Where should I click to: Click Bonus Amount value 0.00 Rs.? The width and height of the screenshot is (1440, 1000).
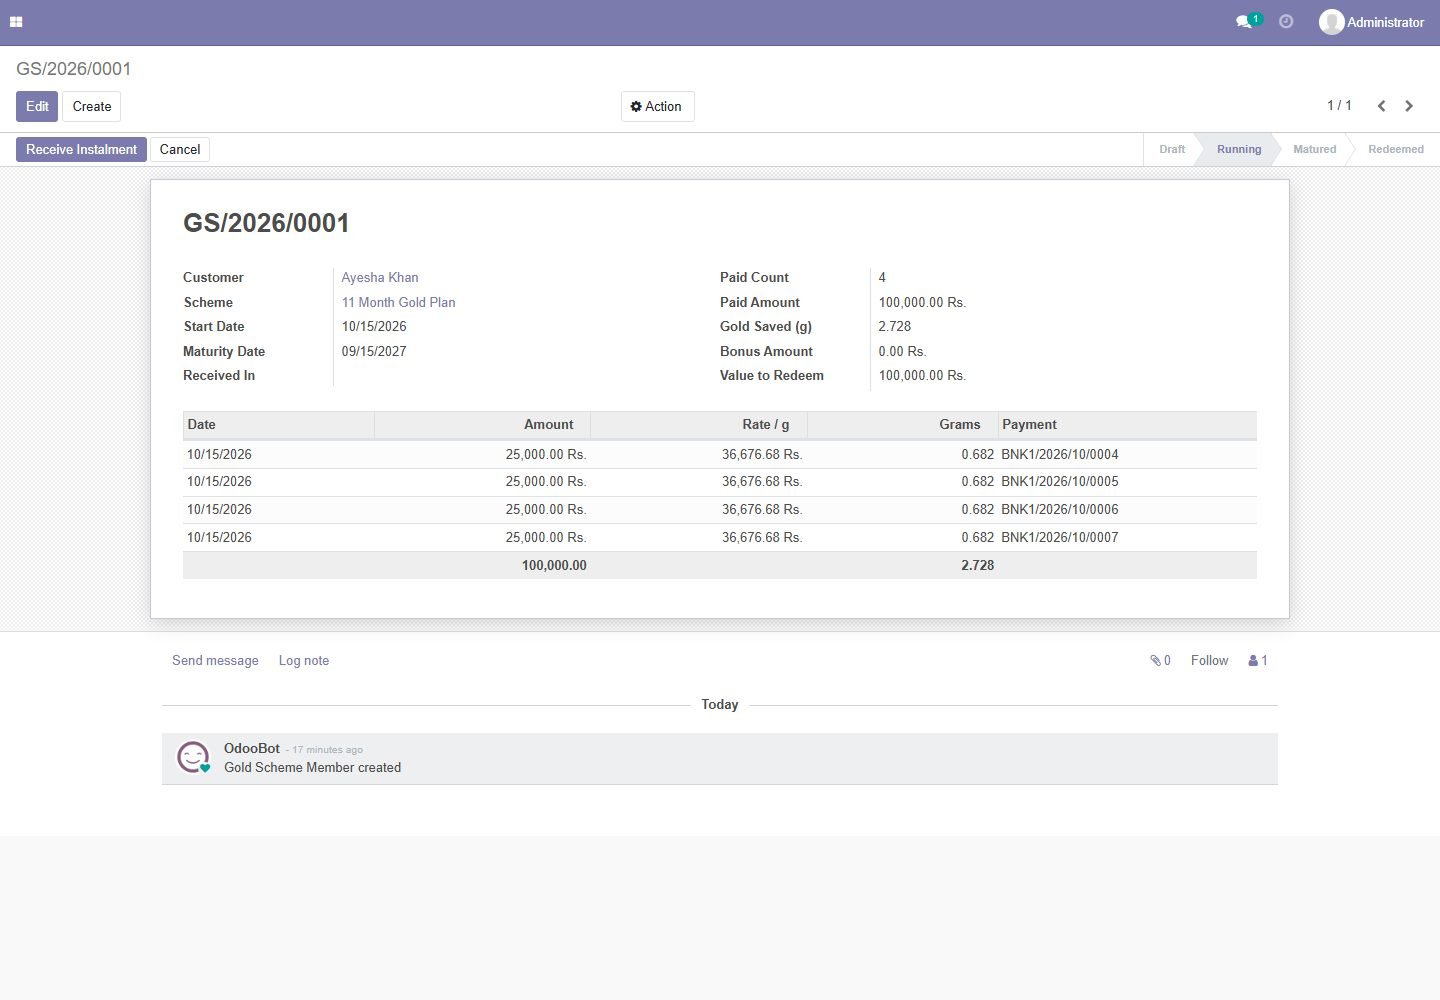pos(902,352)
